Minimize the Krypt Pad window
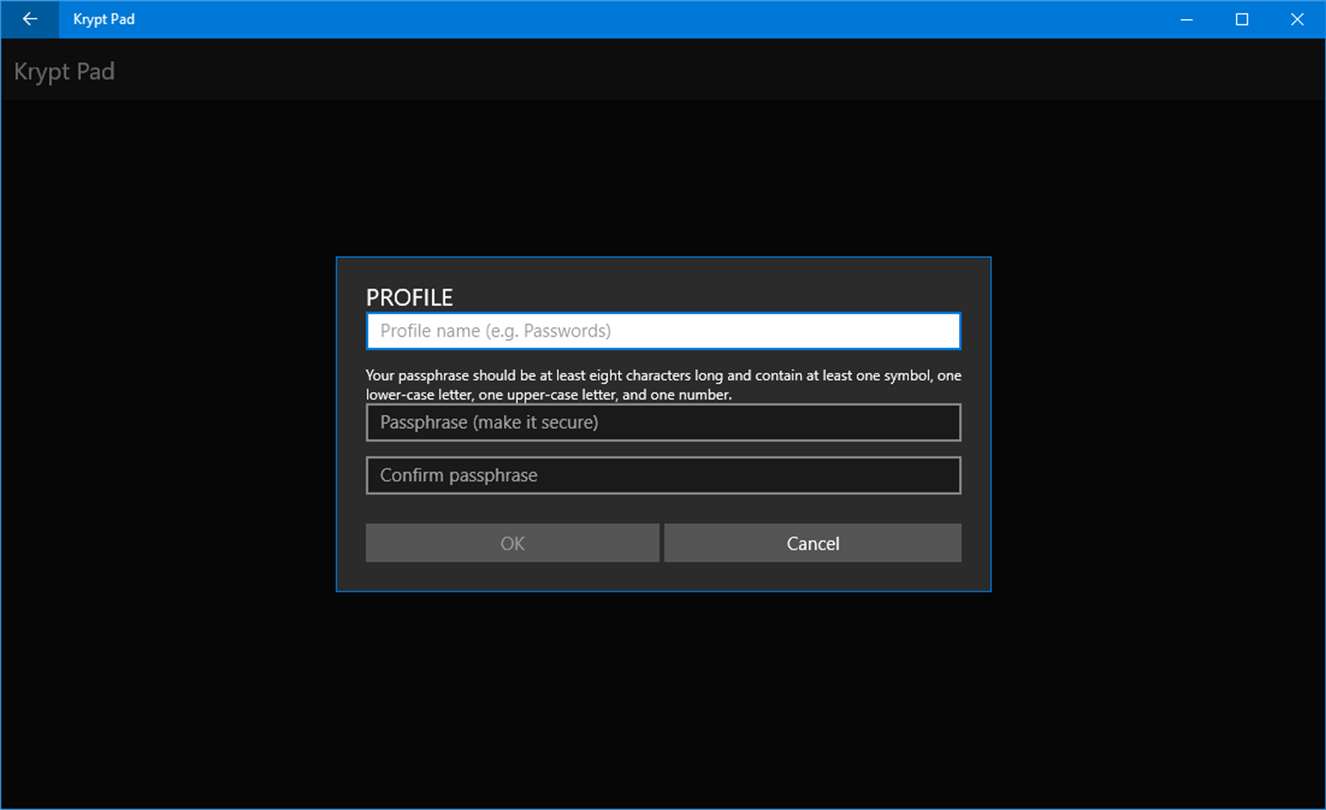Image resolution: width=1326 pixels, height=810 pixels. point(1187,19)
